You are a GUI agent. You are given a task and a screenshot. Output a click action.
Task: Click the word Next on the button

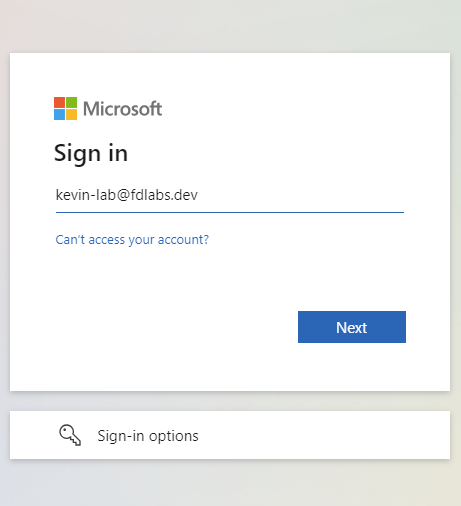tap(352, 328)
